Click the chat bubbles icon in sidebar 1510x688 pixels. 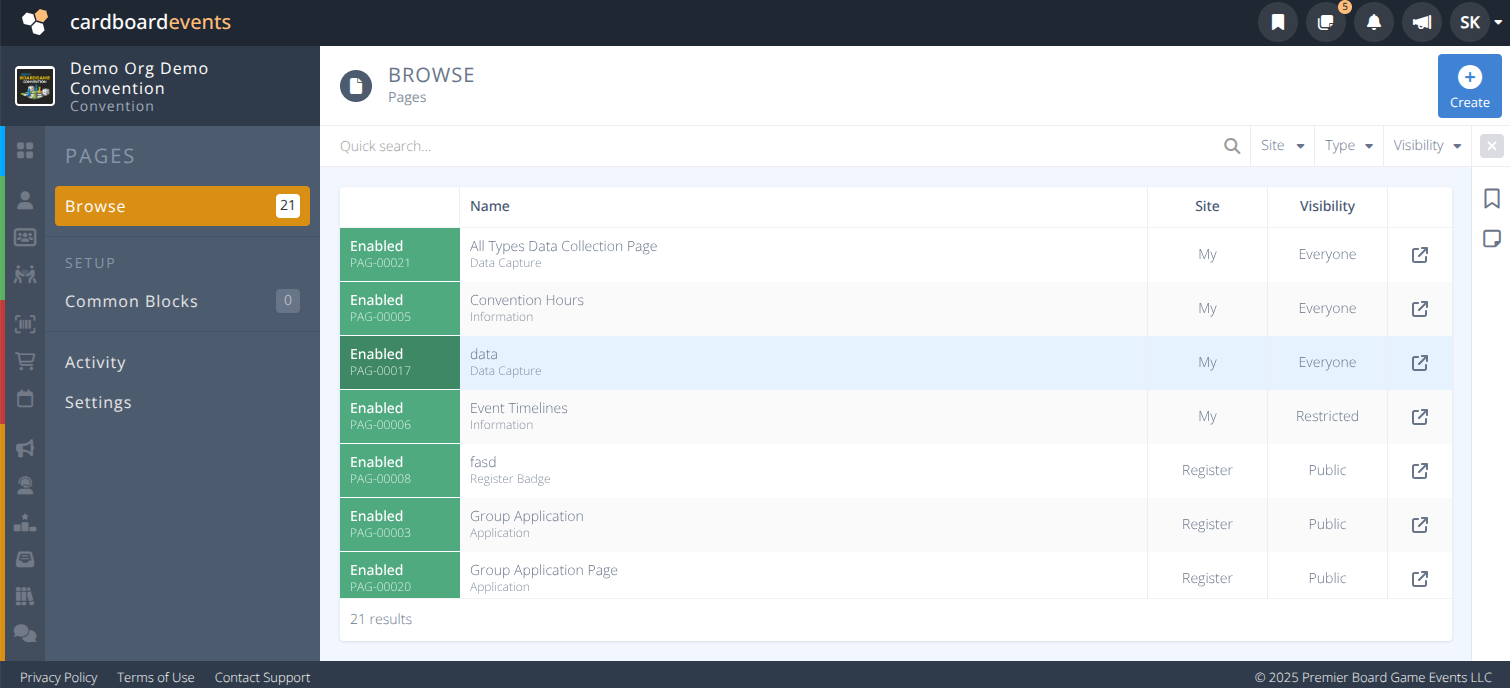pyautogui.click(x=25, y=633)
